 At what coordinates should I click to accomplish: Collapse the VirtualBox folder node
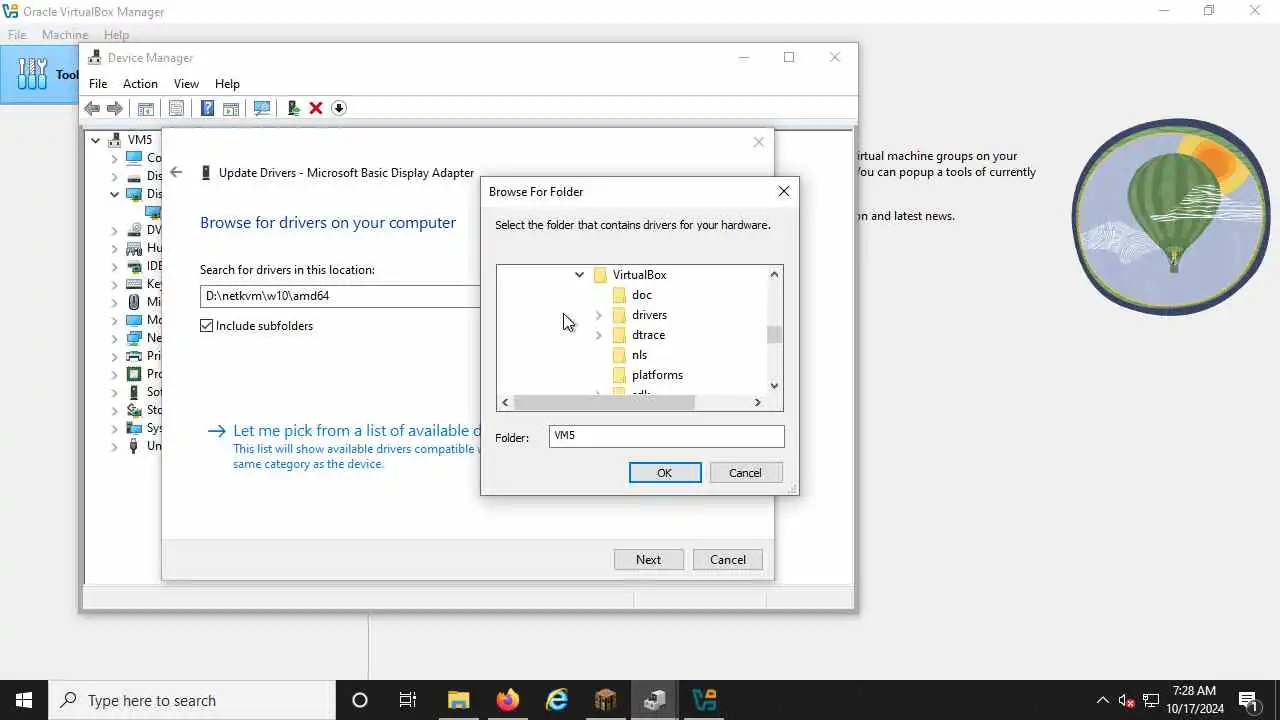[x=579, y=275]
